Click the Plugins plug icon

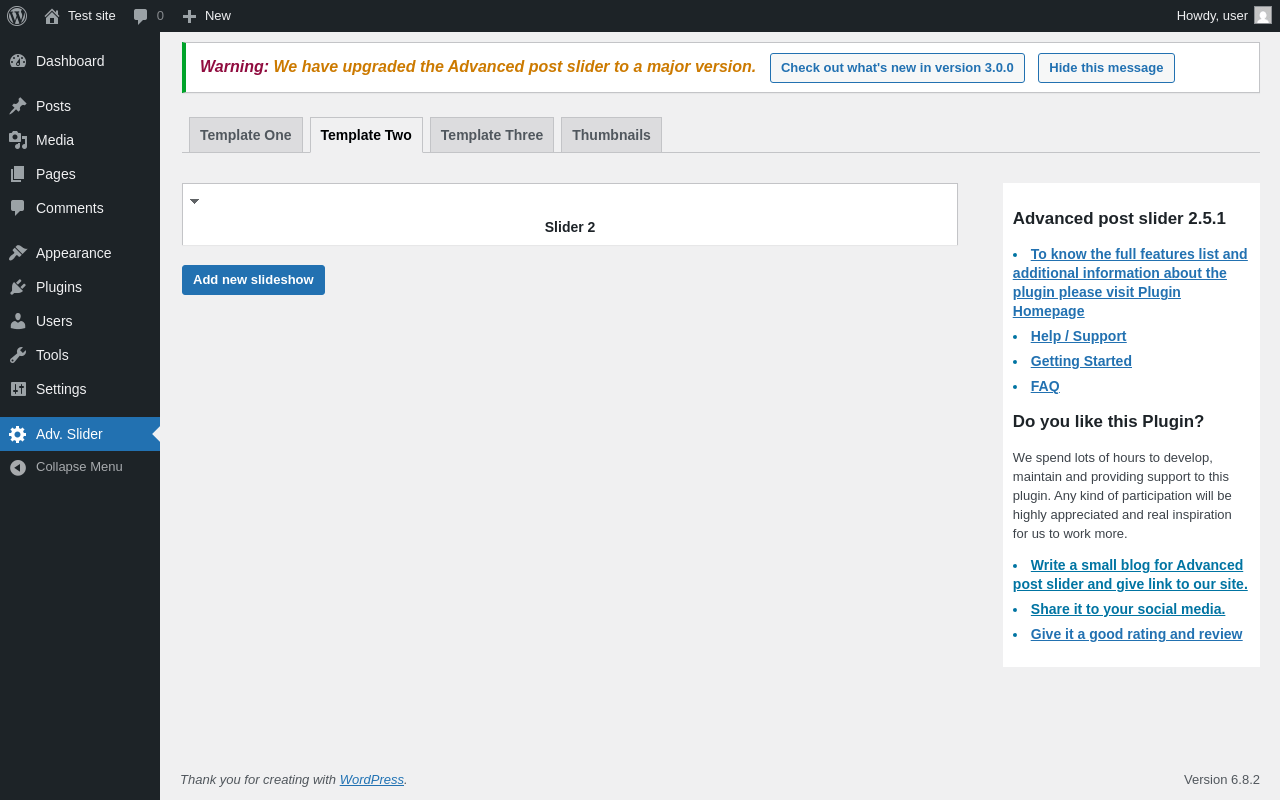[18, 287]
